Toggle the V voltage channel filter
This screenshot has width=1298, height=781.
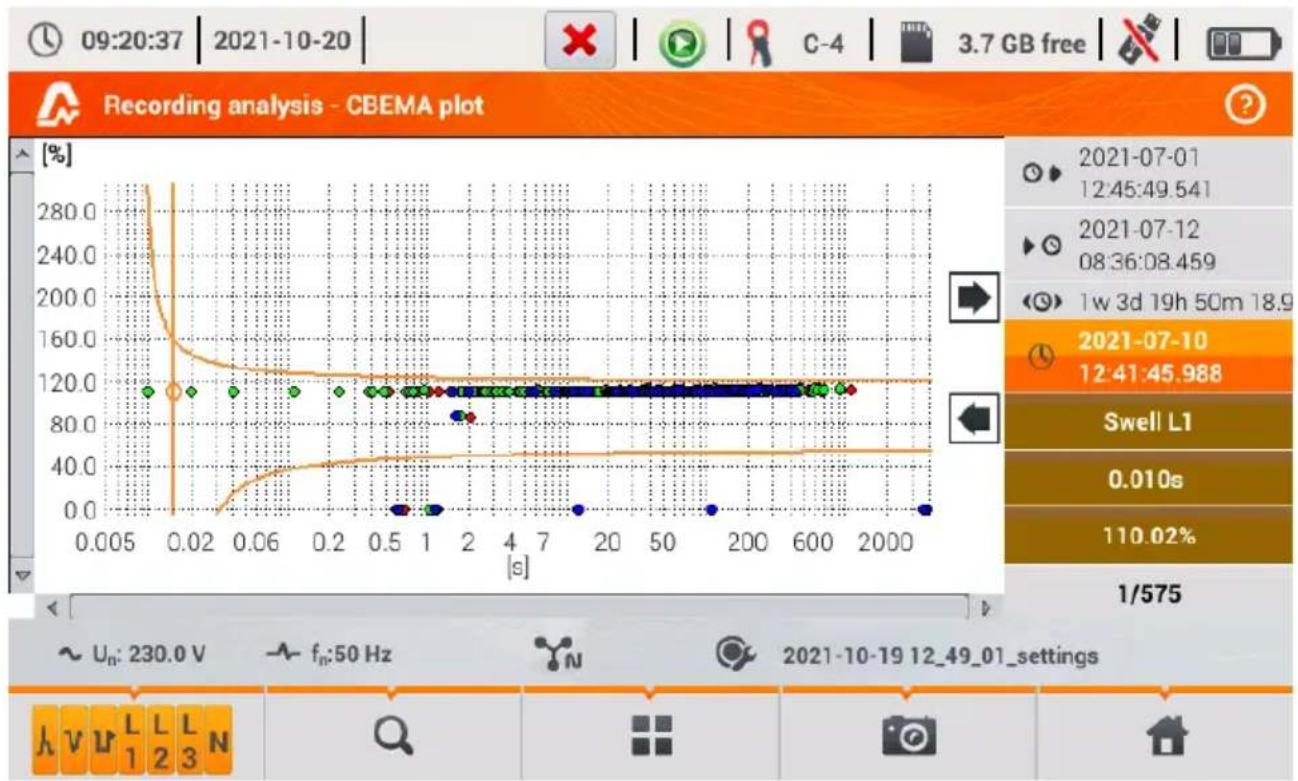(73, 740)
